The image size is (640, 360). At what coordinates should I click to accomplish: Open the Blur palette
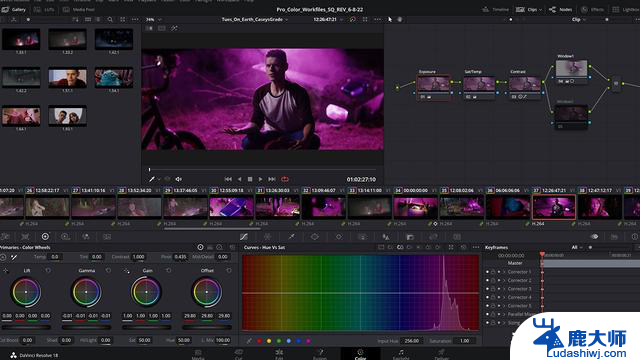click(x=386, y=237)
